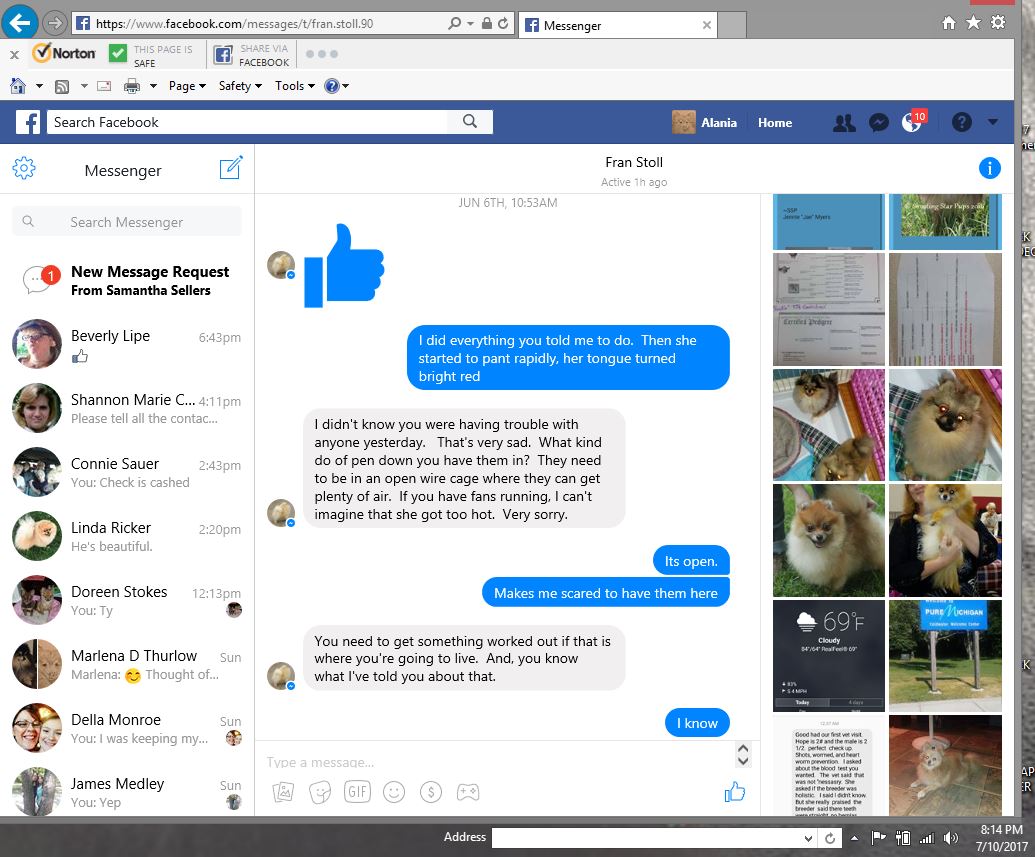Click Share via Facebook toolbar button
This screenshot has width=1035, height=857.
(251, 55)
